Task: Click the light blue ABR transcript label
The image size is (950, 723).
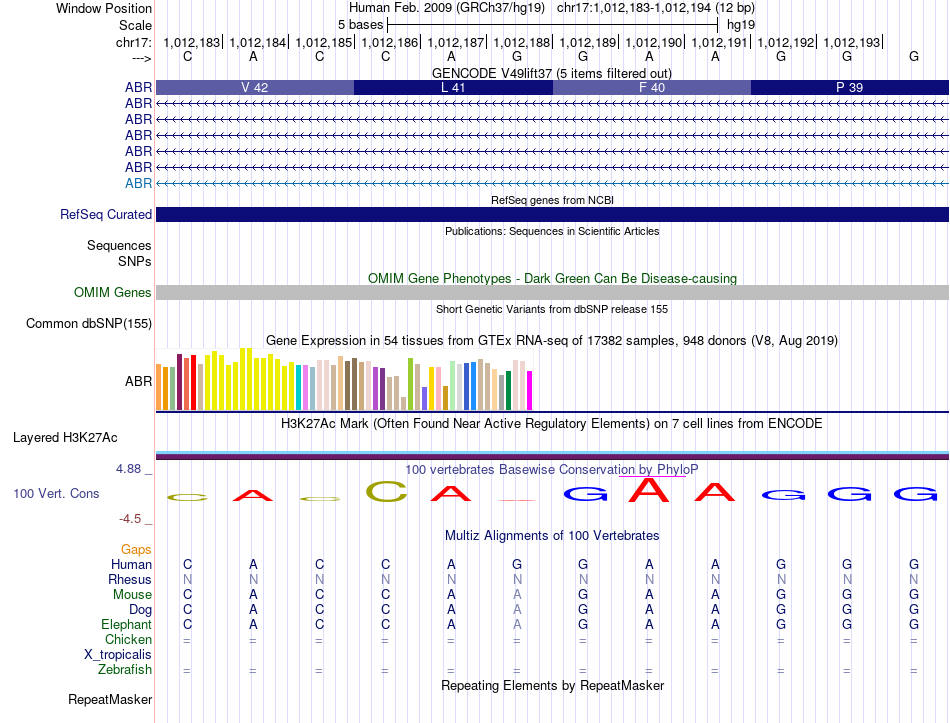Action: 139,183
